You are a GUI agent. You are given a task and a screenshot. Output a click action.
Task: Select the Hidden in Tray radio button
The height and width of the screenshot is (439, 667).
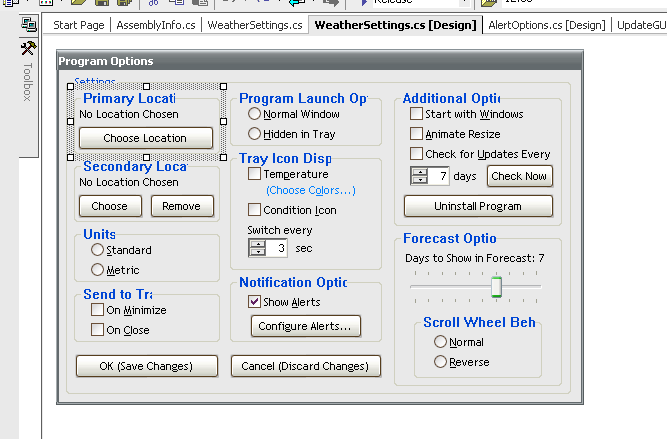click(254, 134)
